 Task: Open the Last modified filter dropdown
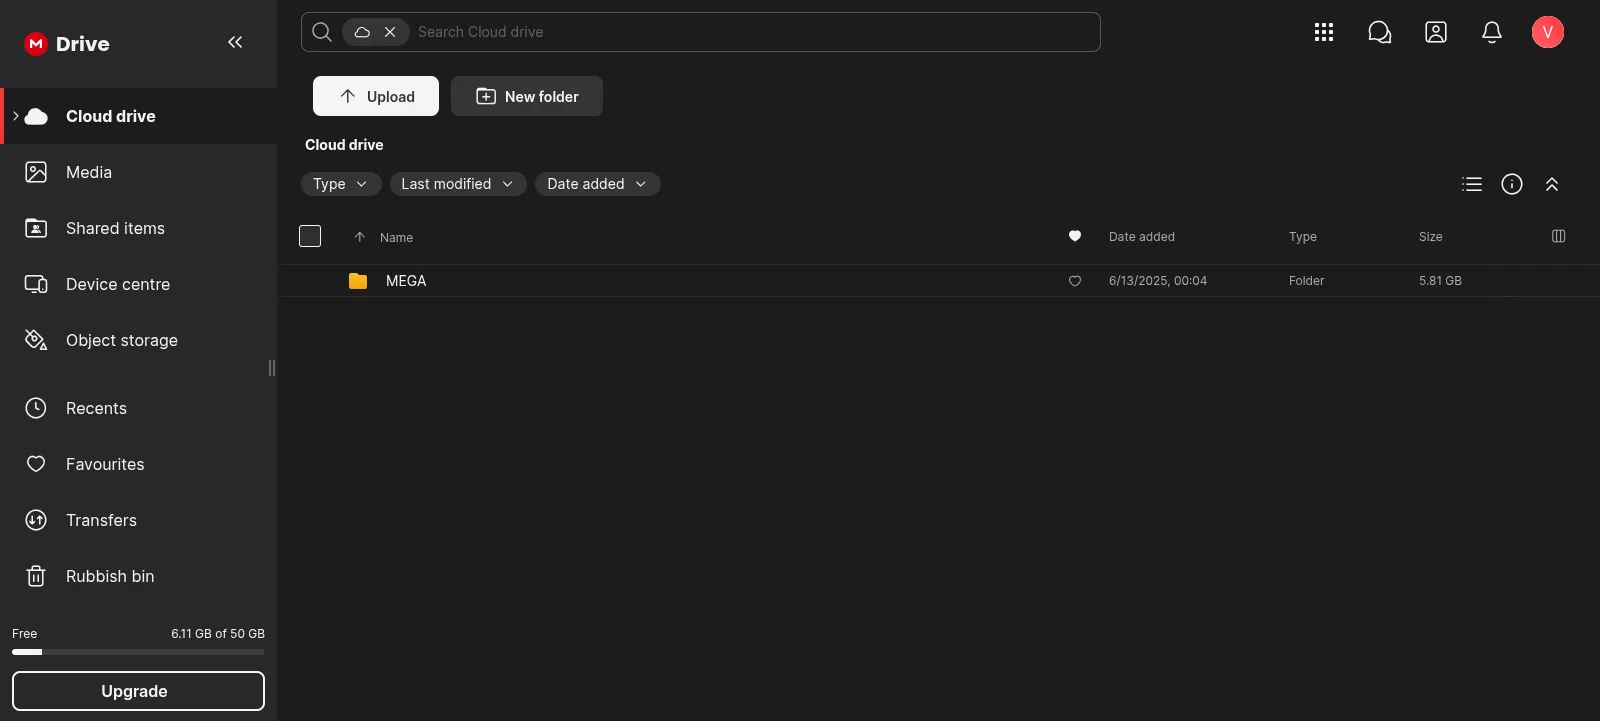(458, 184)
